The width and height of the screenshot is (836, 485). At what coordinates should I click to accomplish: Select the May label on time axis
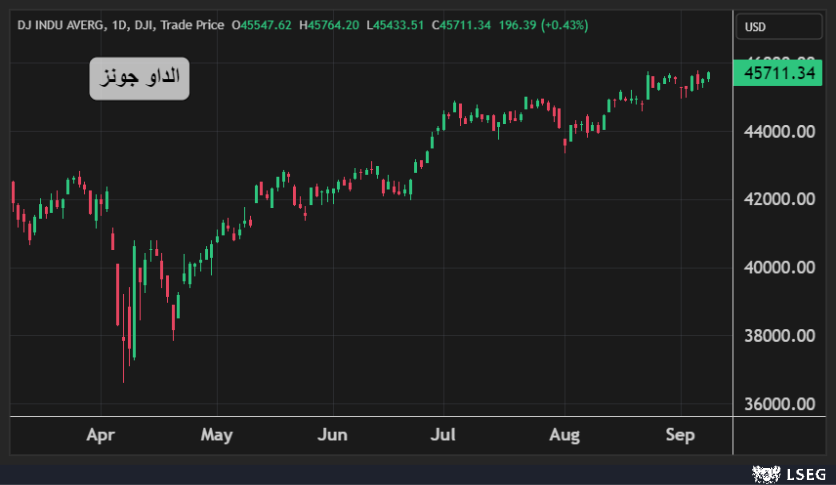click(x=217, y=435)
